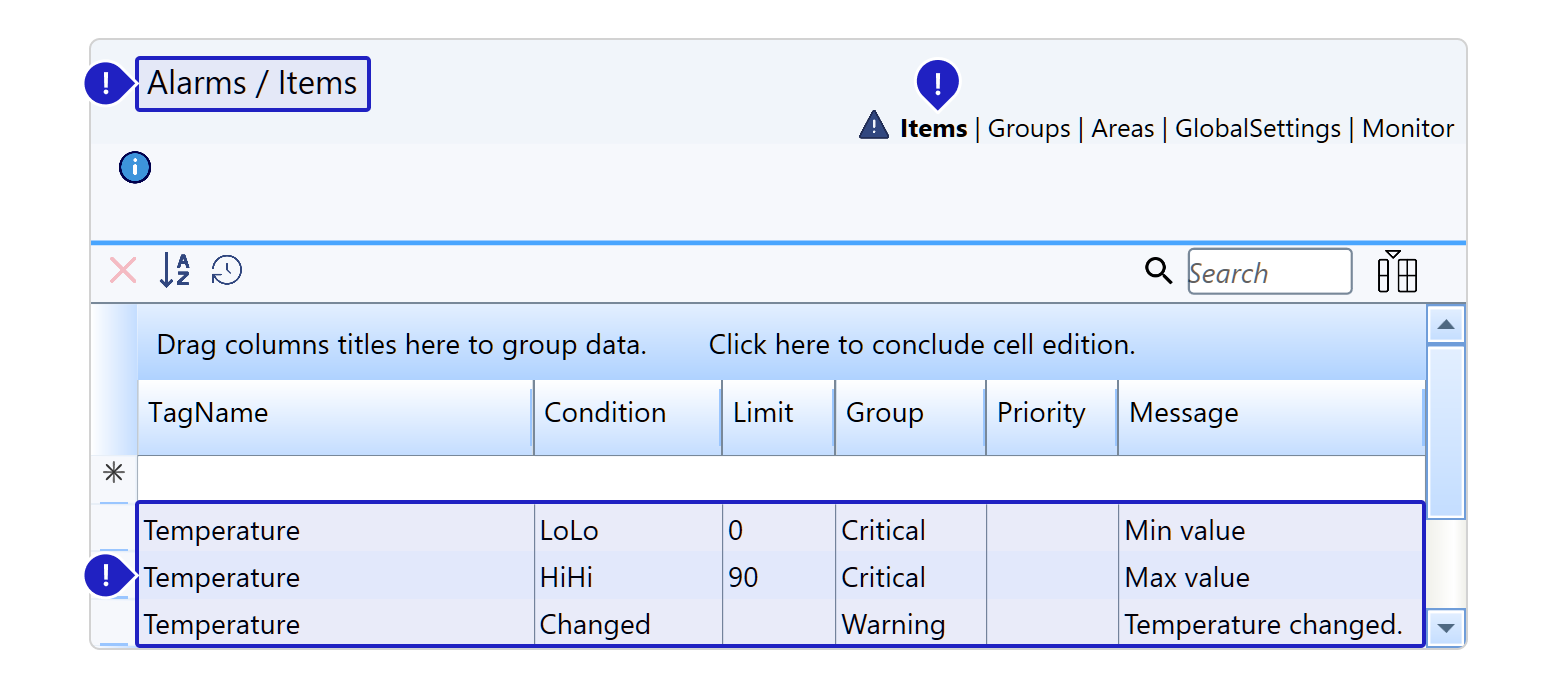Open the column chooser icon
Screen dimensions: 1546x688
click(1397, 272)
